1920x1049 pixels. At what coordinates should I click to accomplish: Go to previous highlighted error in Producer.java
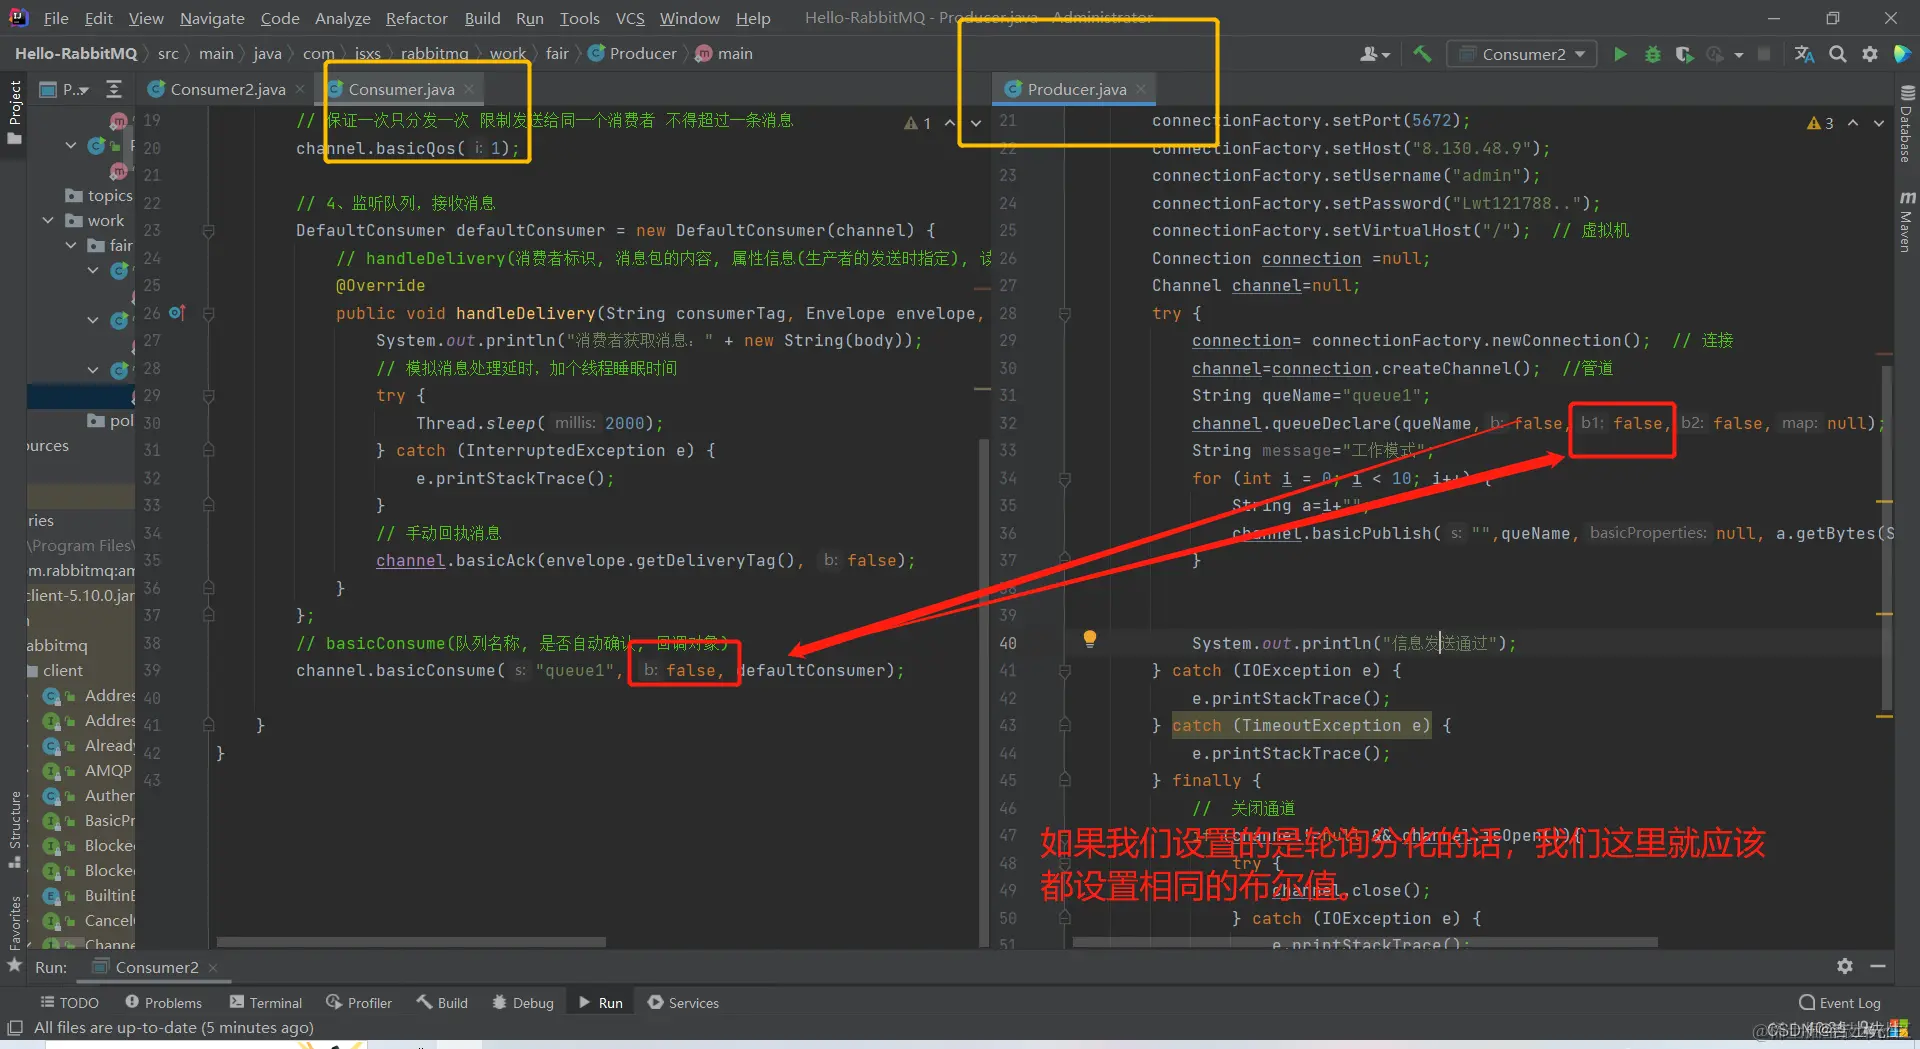1853,123
